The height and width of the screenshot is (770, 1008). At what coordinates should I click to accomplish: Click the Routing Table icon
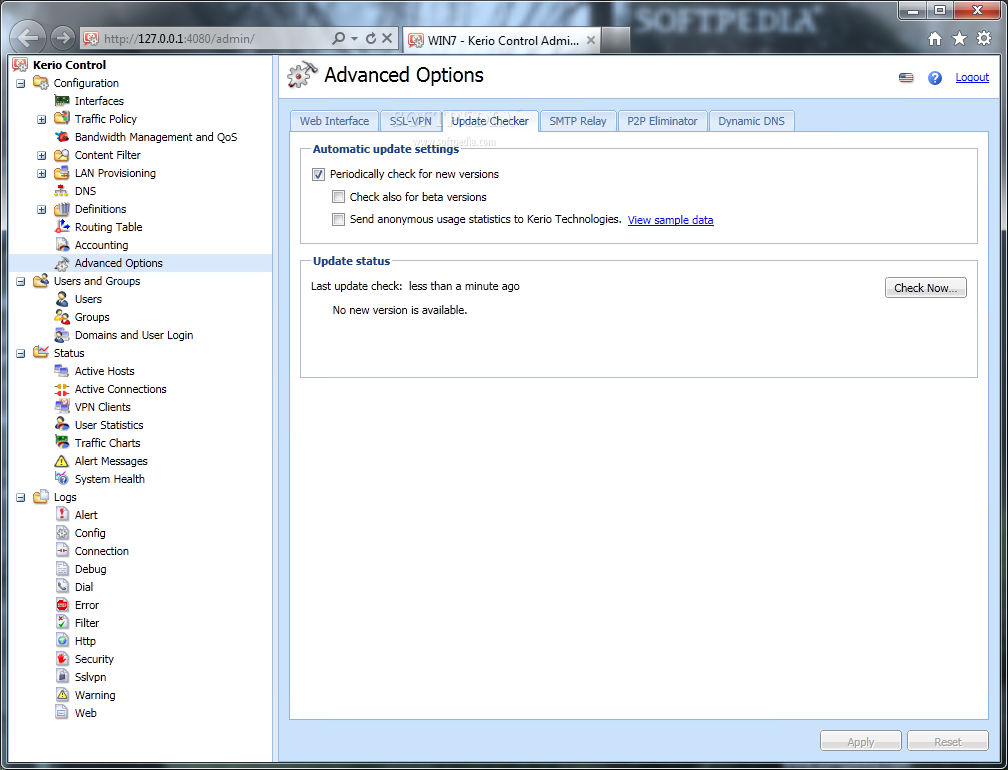coord(62,227)
